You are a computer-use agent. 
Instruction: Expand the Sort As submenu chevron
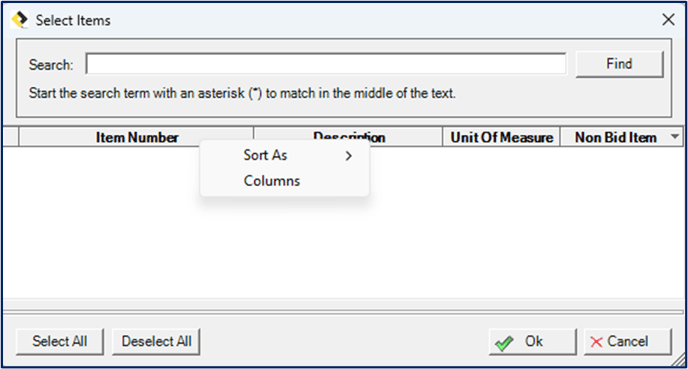(x=348, y=156)
